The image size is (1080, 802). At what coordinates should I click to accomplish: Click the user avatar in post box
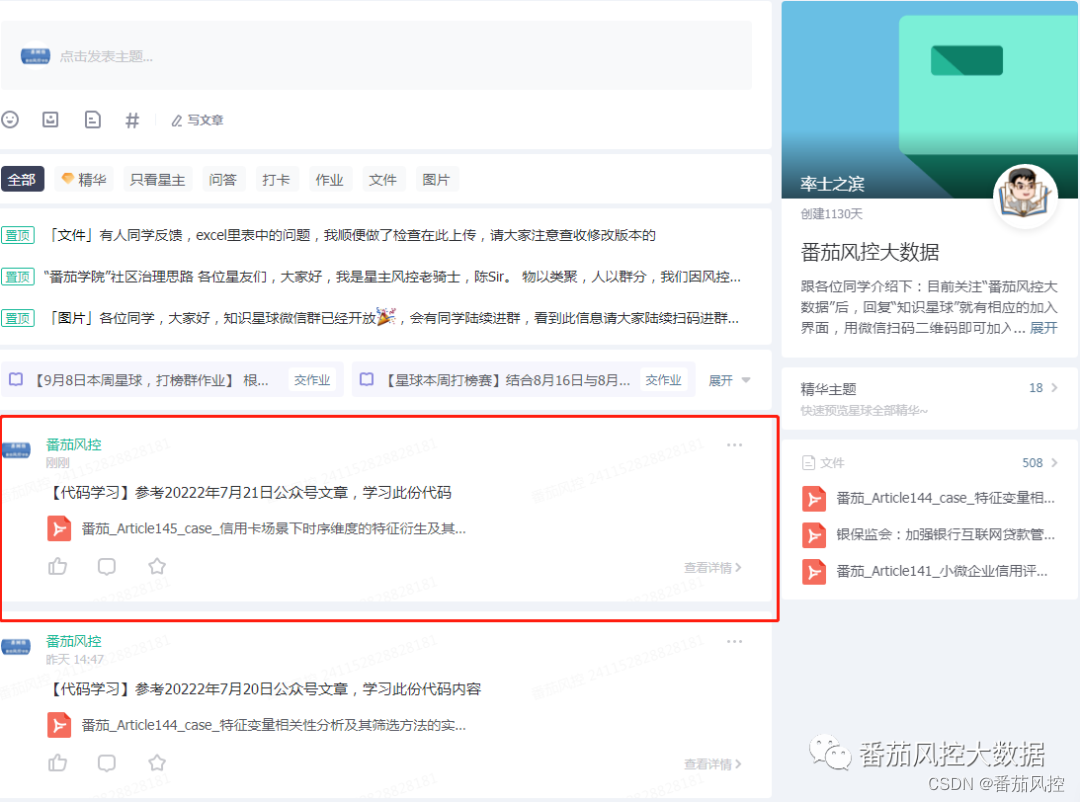coord(35,56)
